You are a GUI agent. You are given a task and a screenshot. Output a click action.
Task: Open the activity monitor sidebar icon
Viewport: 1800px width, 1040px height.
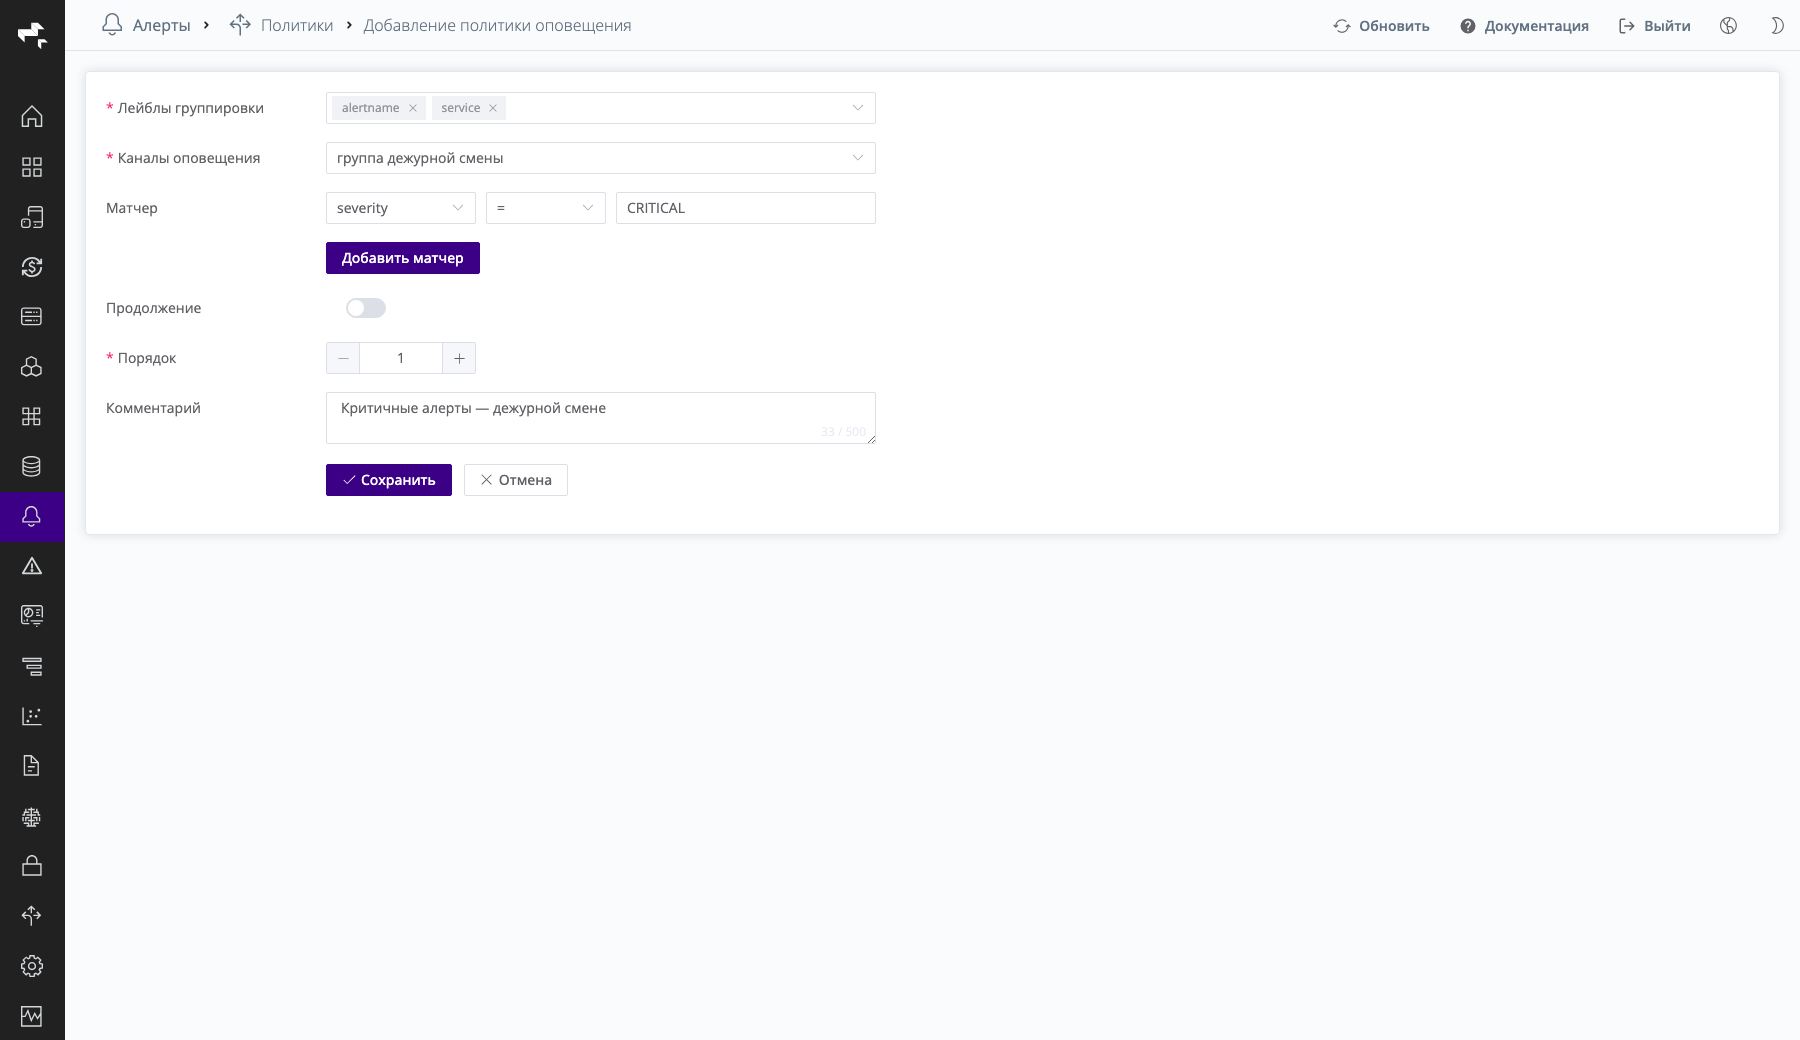tap(32, 1016)
